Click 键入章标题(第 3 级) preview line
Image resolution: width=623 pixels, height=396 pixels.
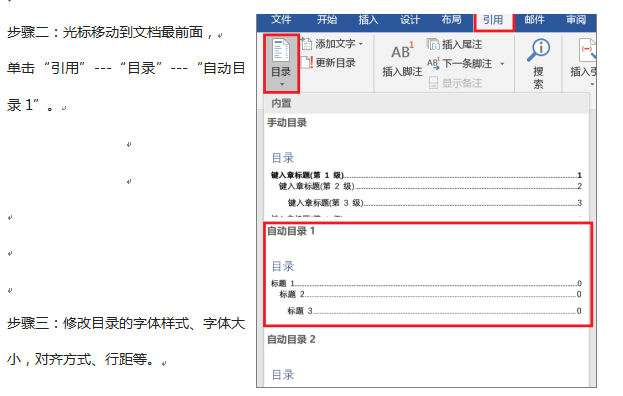pyautogui.click(x=435, y=203)
